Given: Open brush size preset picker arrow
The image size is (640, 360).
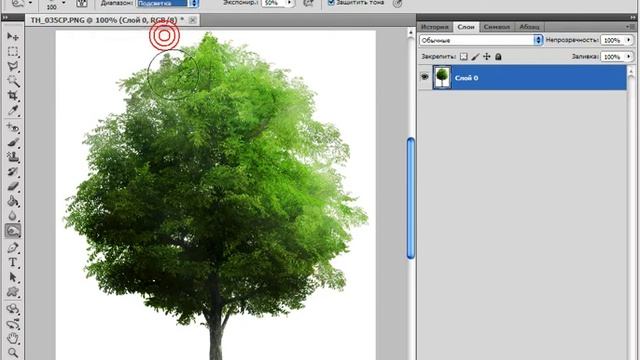Looking at the screenshot, I should [64, 3].
